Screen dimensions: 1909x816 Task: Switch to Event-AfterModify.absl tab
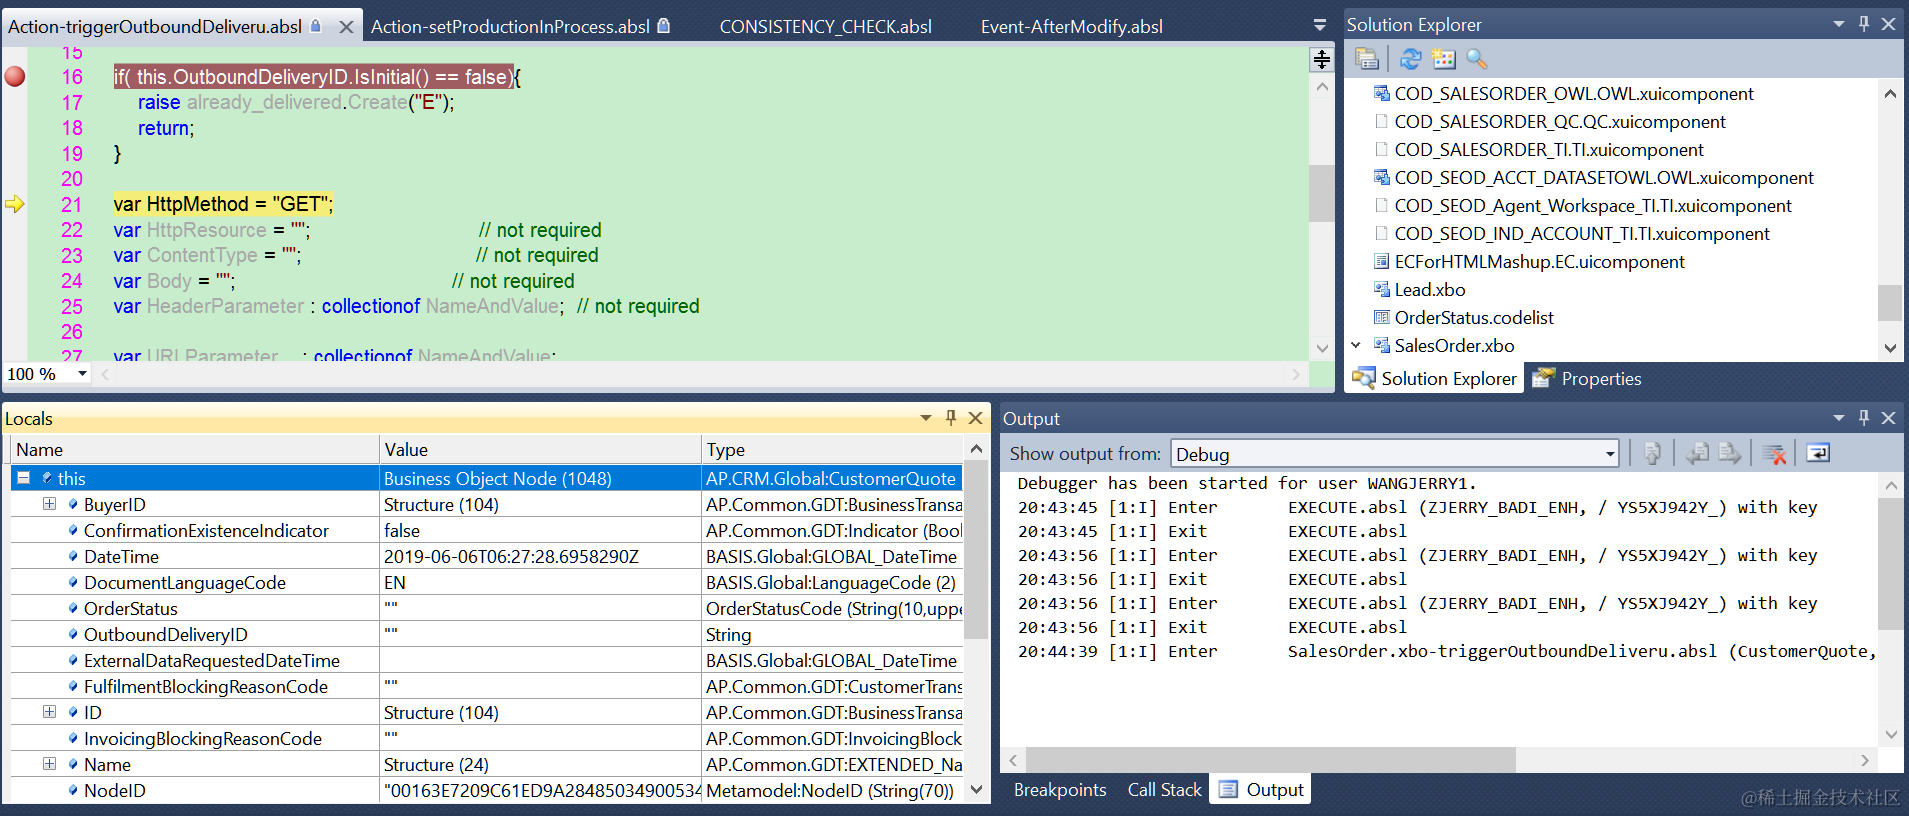tap(1071, 27)
